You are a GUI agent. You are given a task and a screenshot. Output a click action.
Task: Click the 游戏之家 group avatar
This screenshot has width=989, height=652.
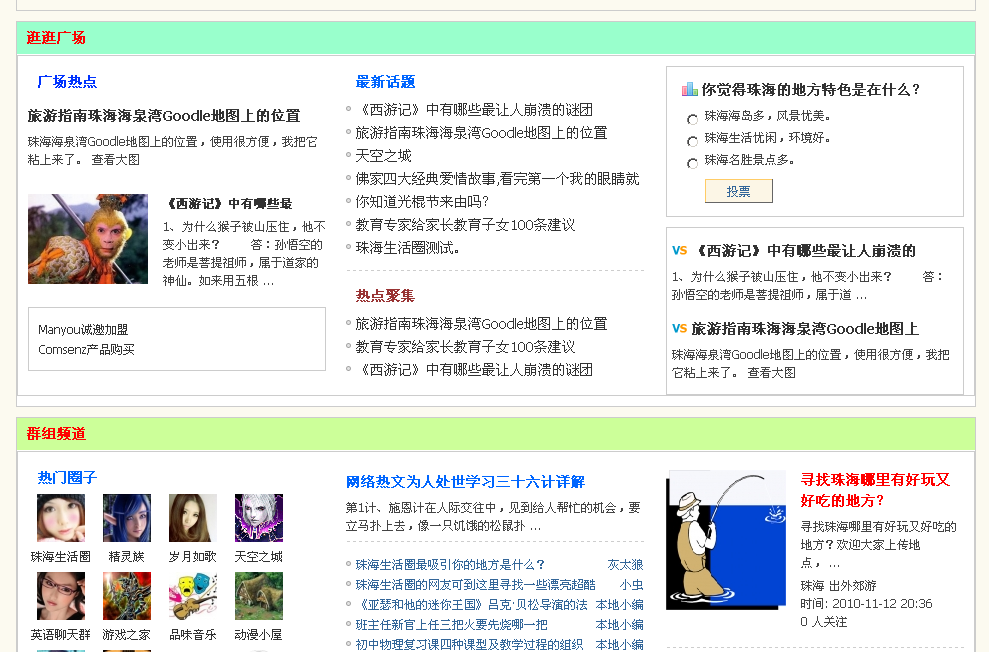(126, 595)
